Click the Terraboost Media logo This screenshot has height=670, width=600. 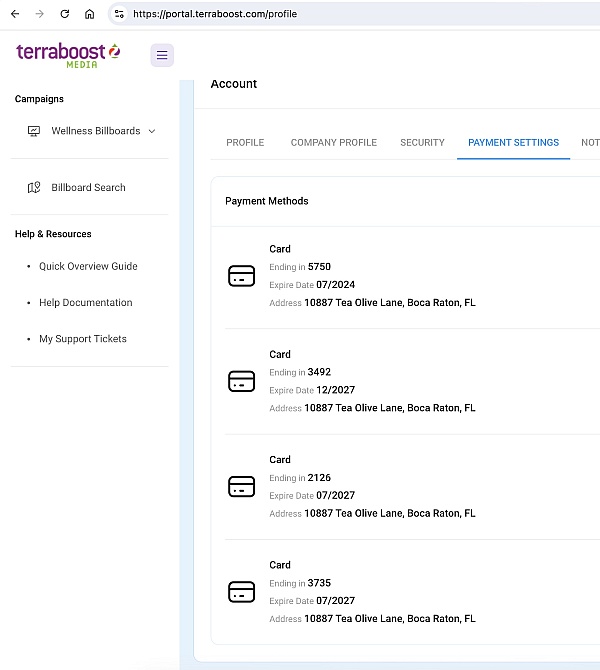[68, 55]
